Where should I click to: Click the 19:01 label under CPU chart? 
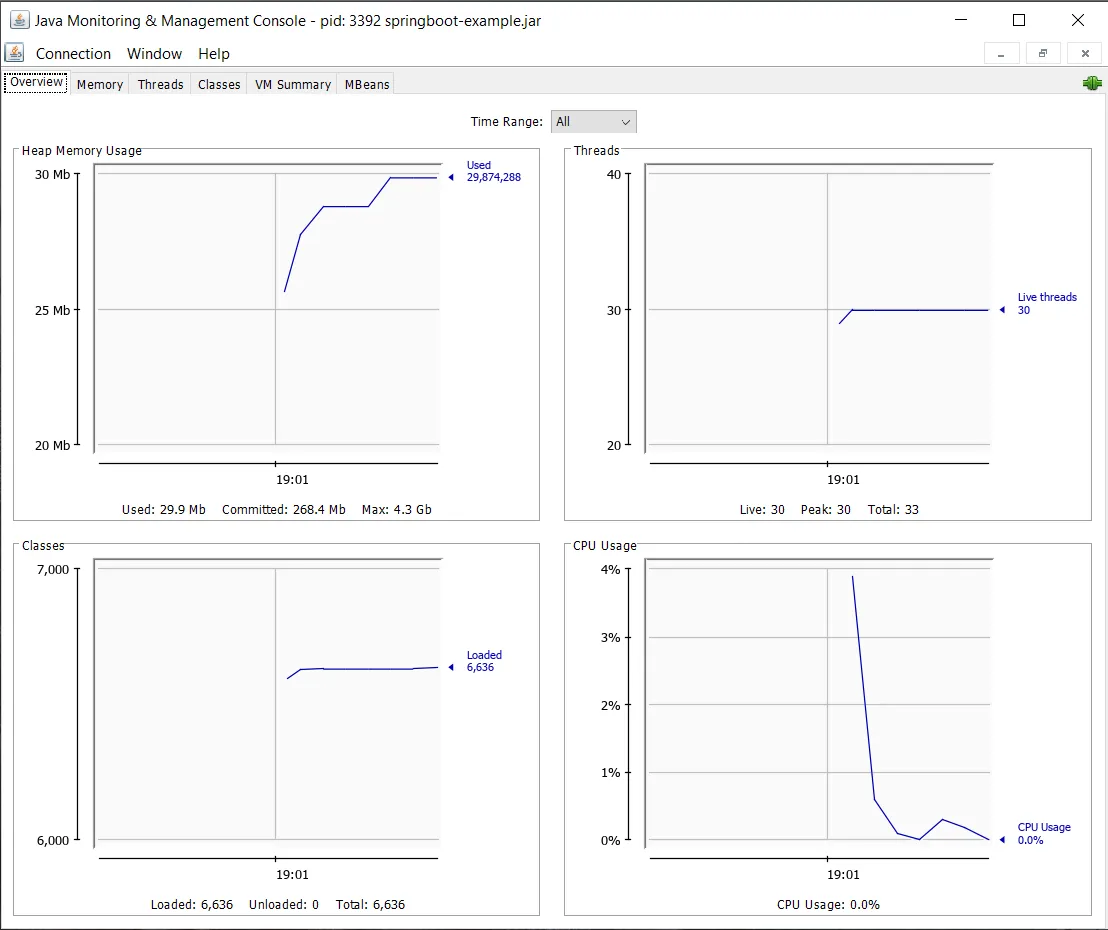[843, 875]
